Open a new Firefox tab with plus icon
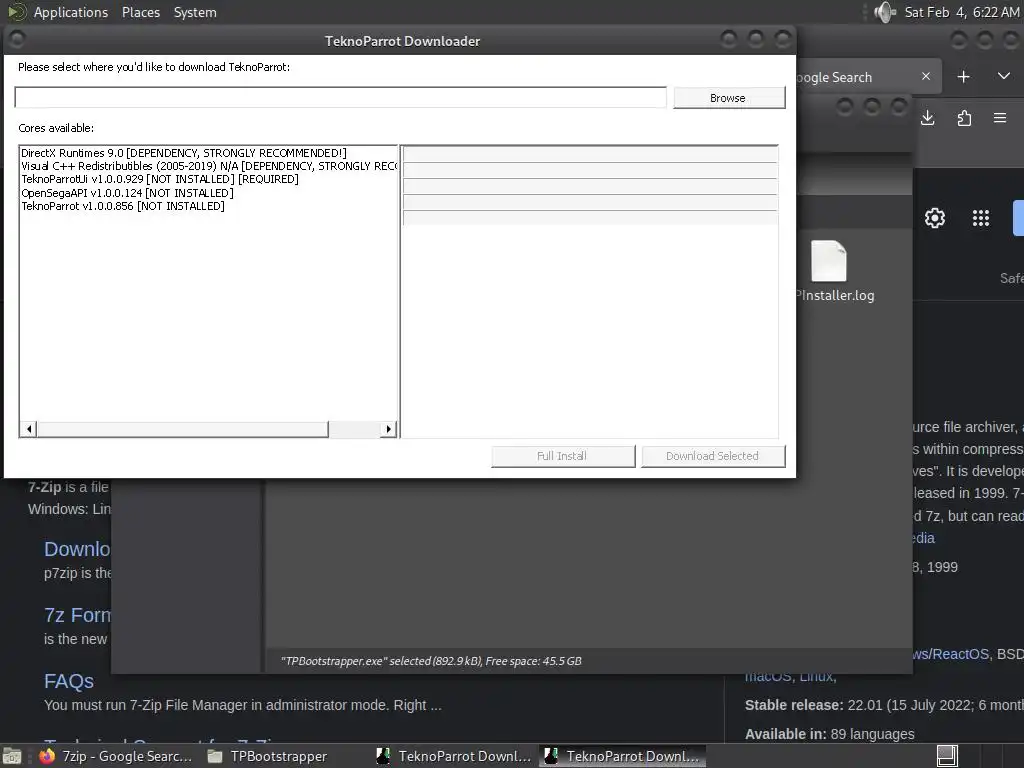 tap(963, 77)
